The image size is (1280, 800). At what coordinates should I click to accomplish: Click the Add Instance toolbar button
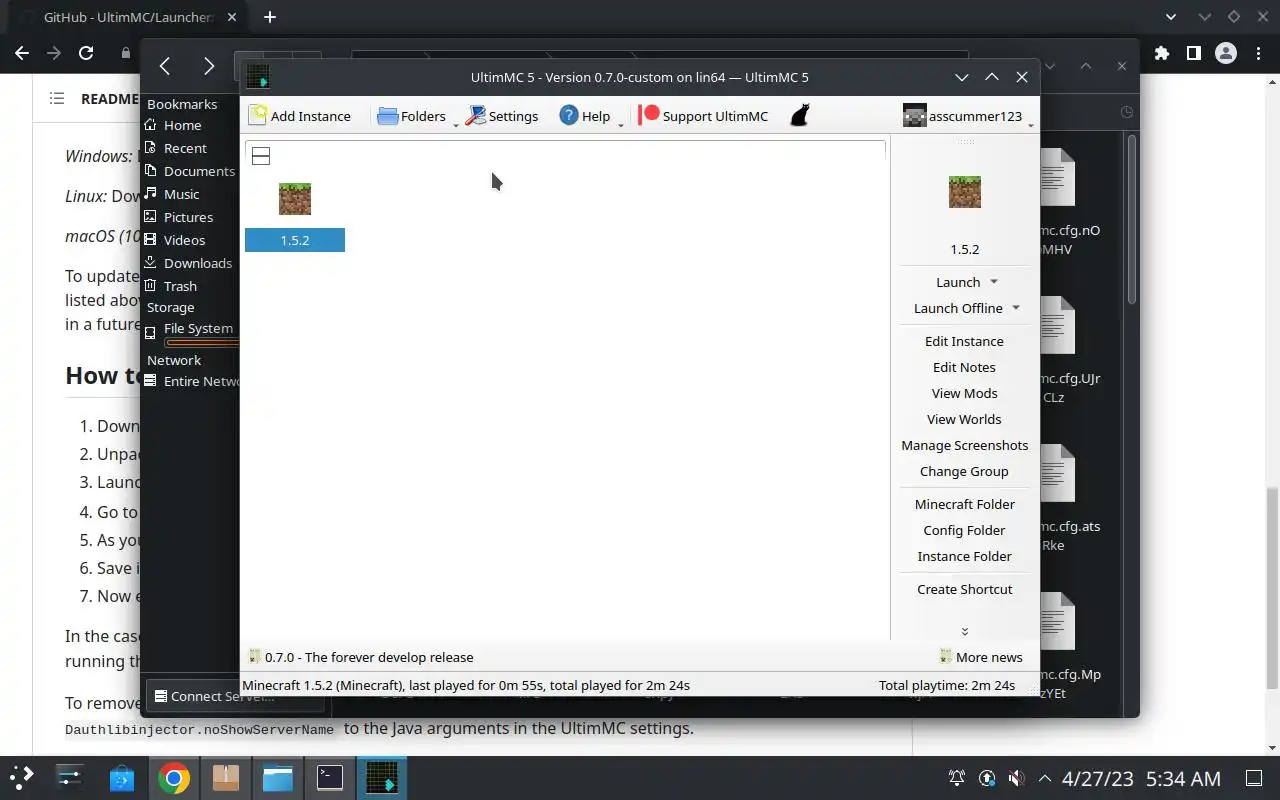[300, 116]
